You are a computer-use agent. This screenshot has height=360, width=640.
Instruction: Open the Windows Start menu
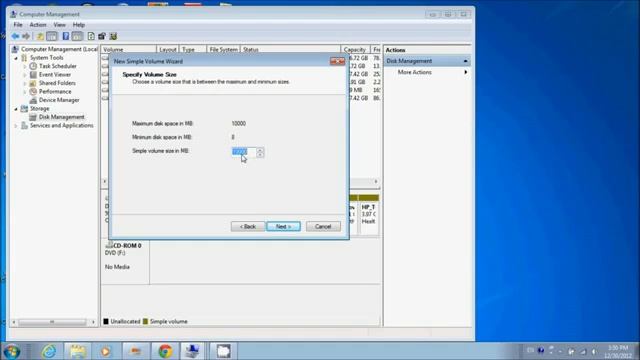coord(12,351)
